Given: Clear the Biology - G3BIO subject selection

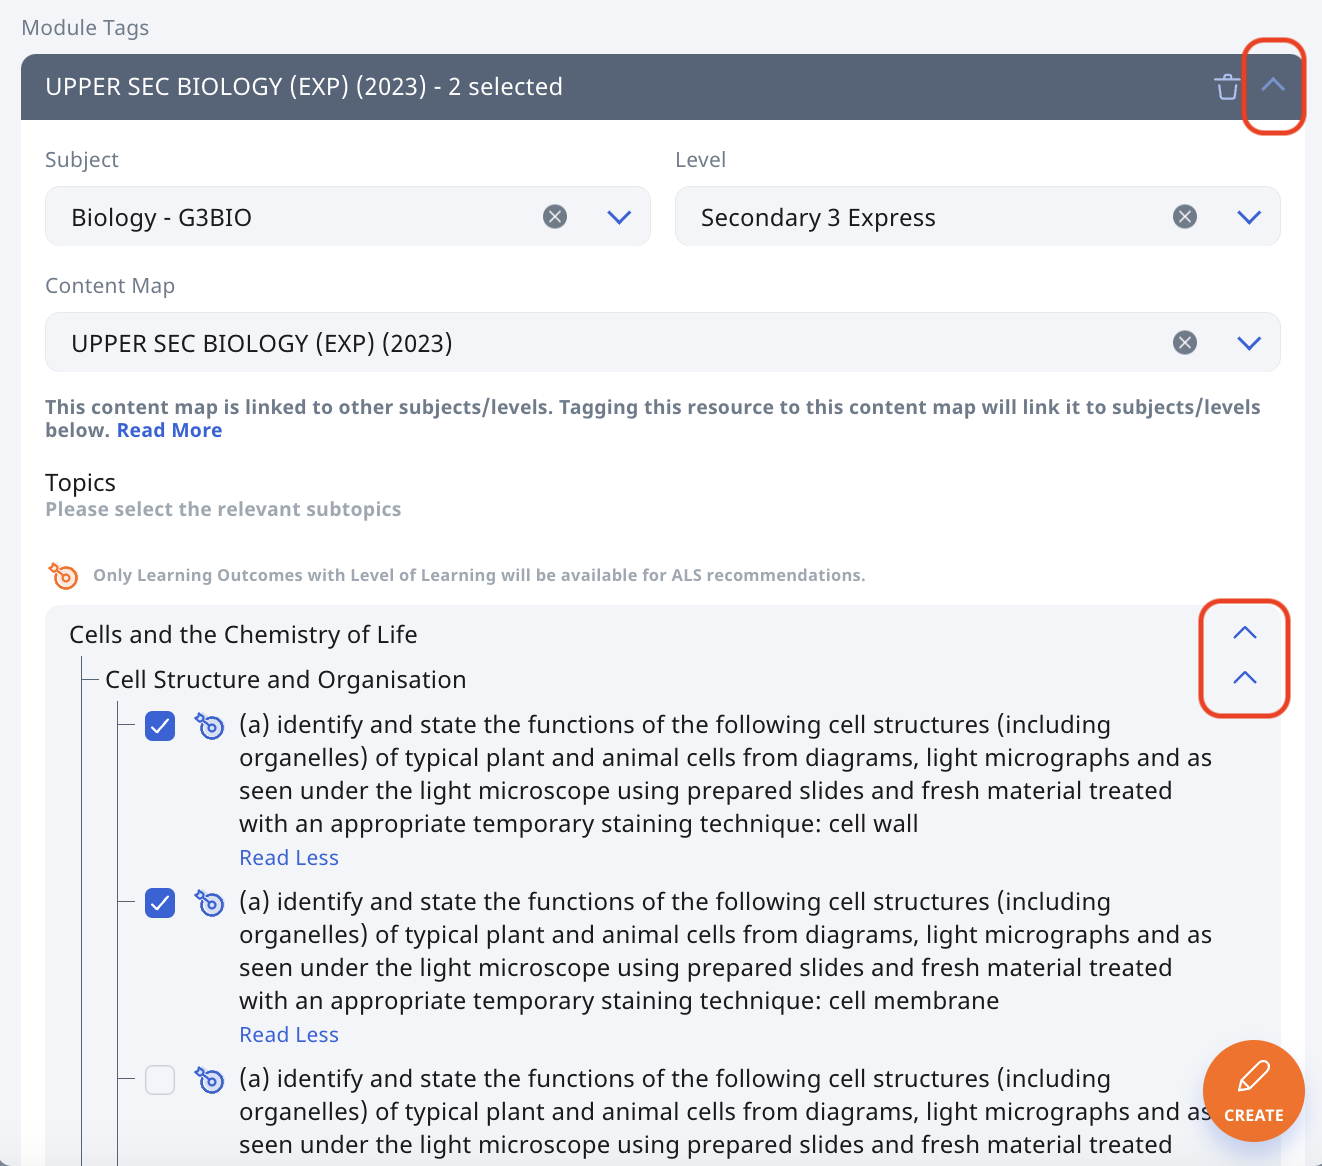Looking at the screenshot, I should [x=556, y=216].
